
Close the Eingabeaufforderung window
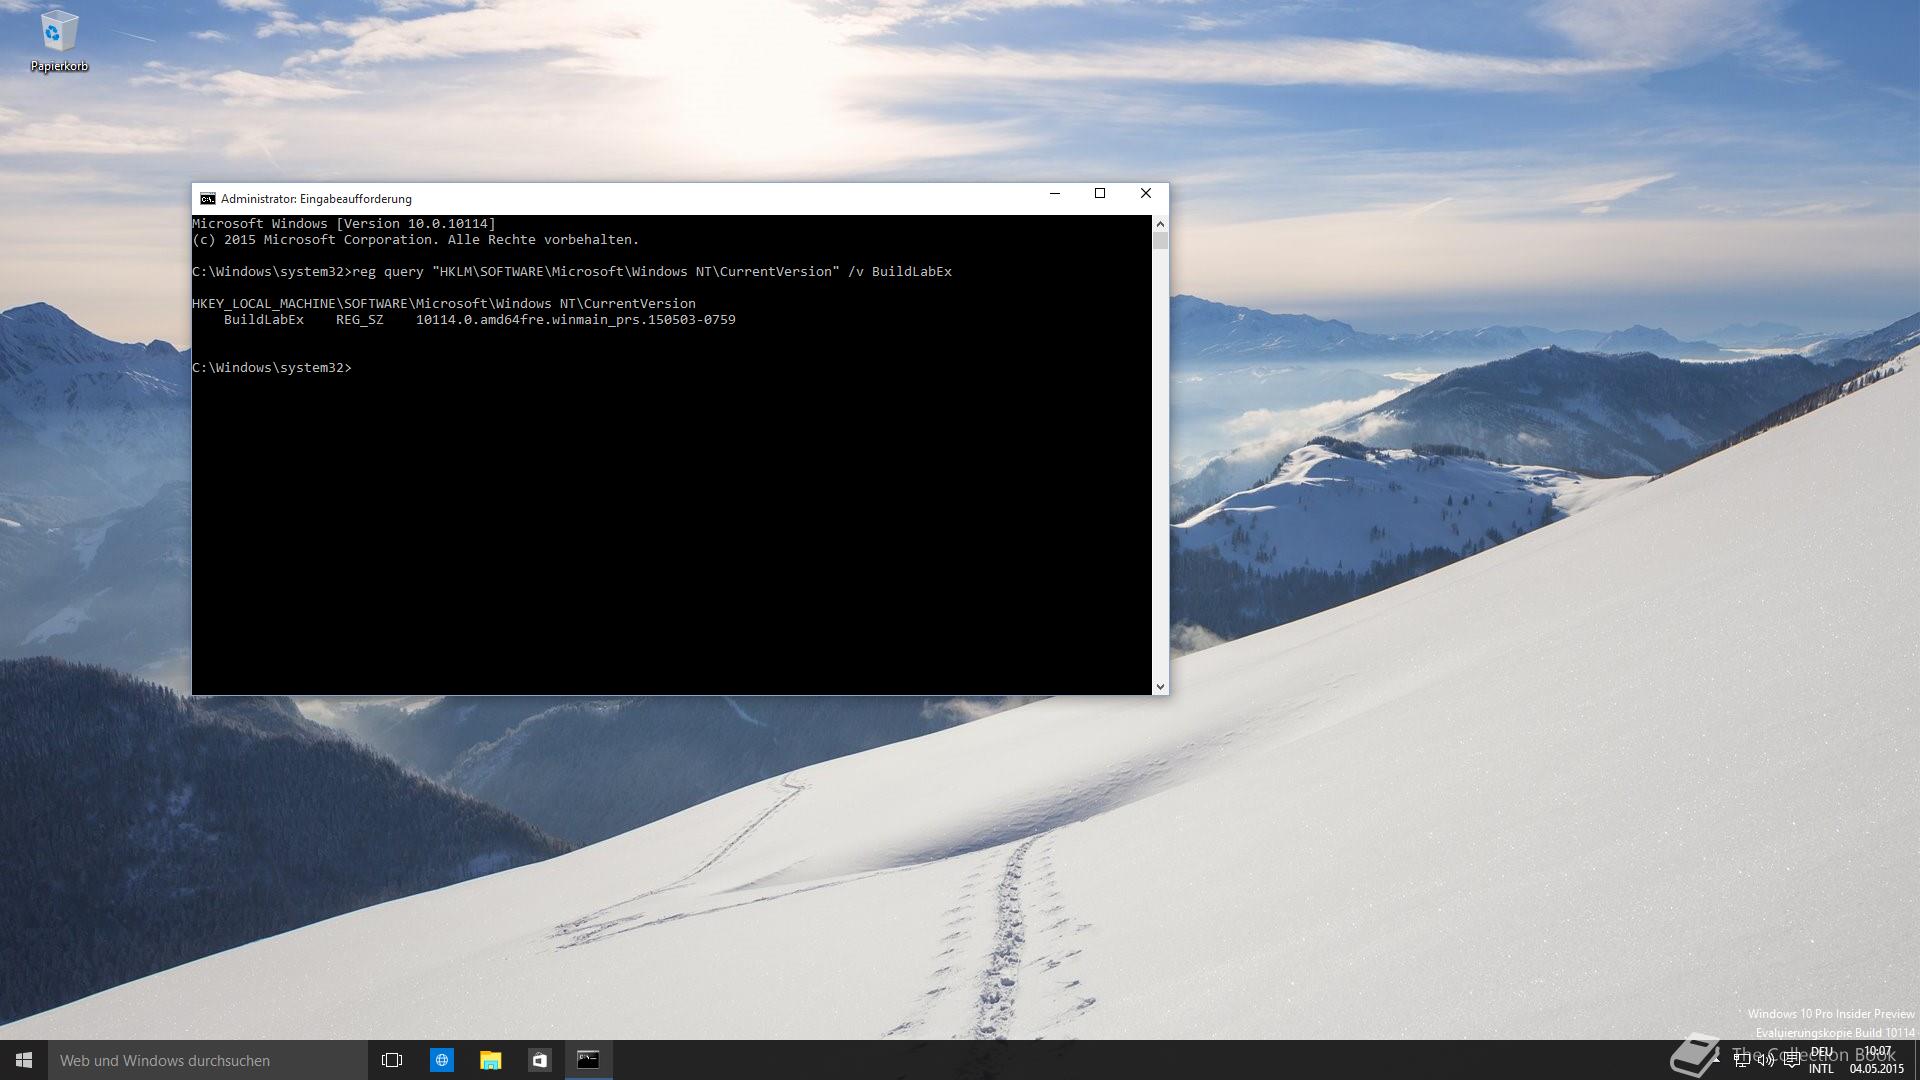1146,194
